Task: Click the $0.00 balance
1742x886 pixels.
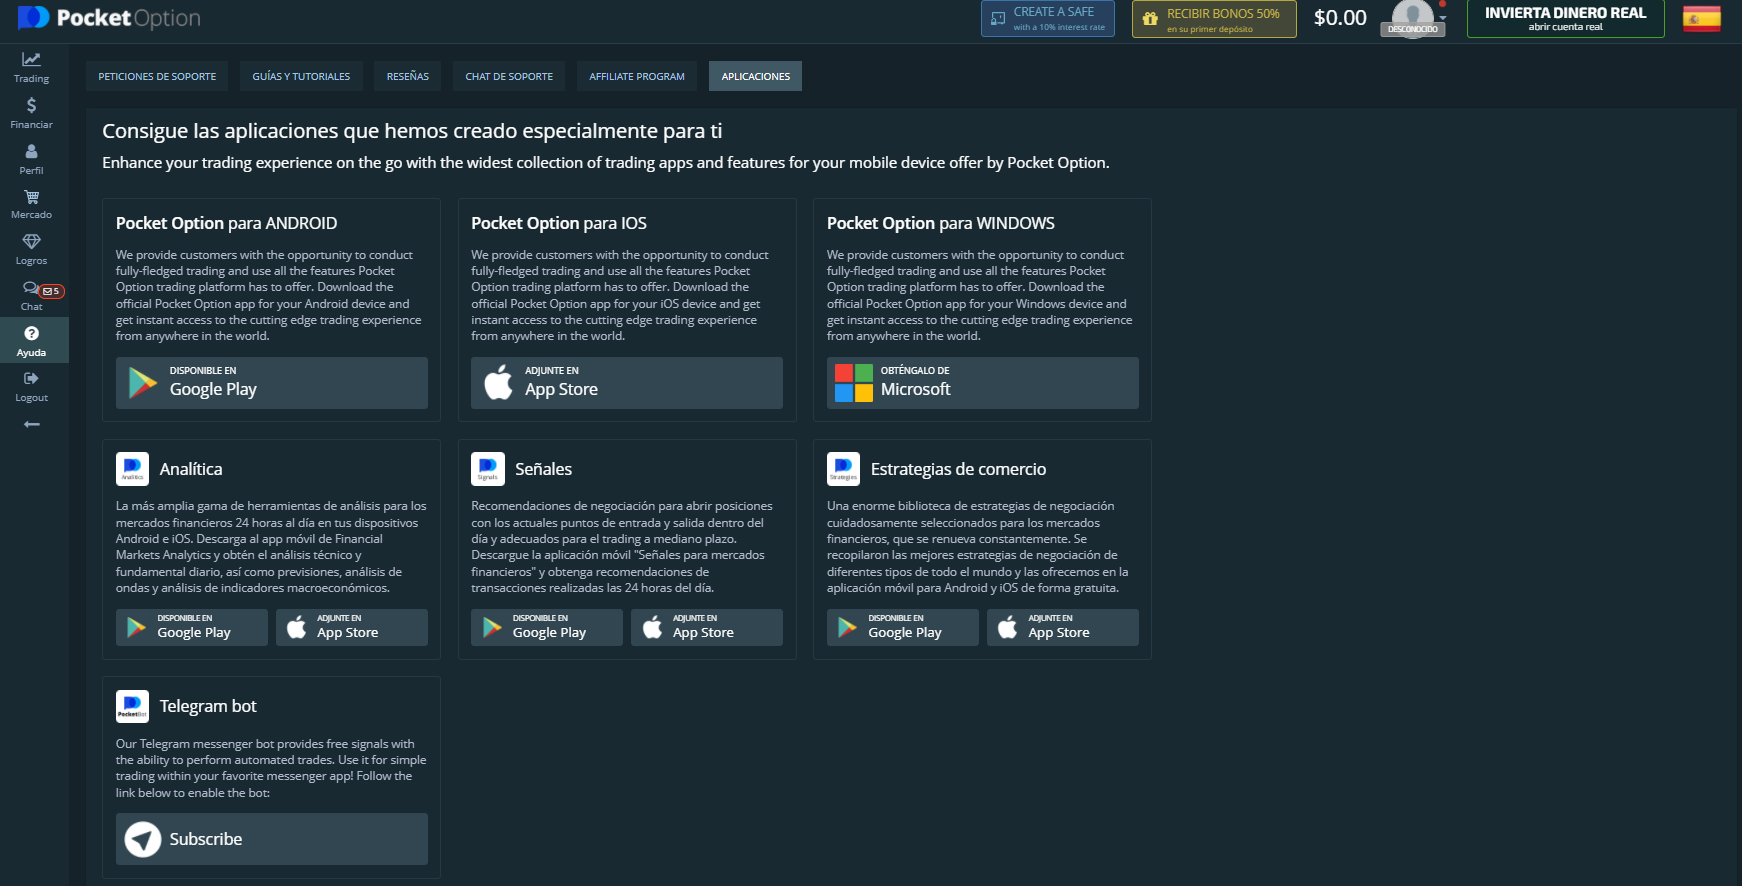Action: 1340,18
